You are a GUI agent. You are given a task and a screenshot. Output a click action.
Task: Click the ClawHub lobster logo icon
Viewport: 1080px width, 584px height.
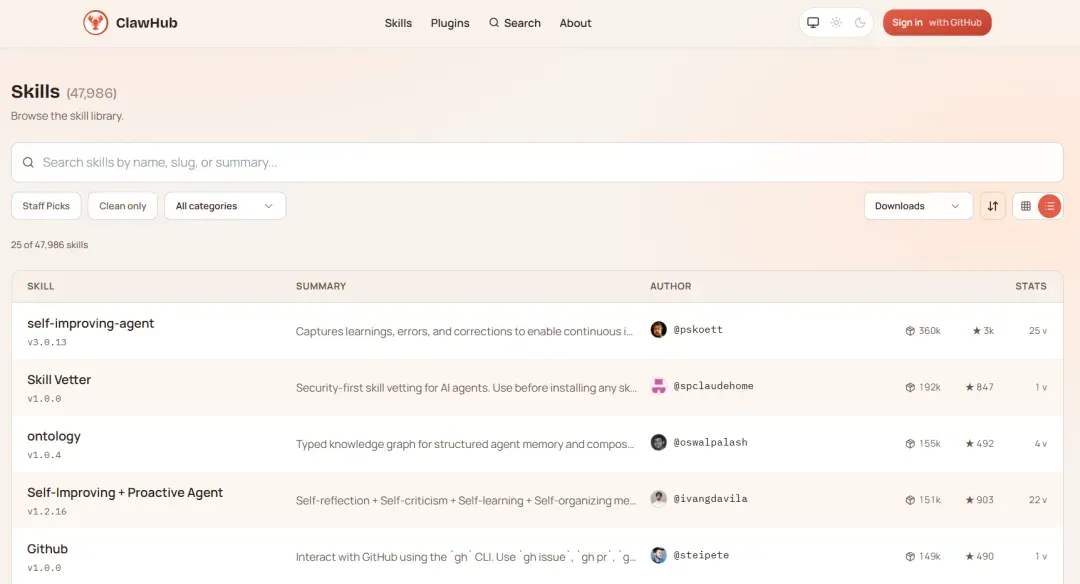[x=95, y=23]
